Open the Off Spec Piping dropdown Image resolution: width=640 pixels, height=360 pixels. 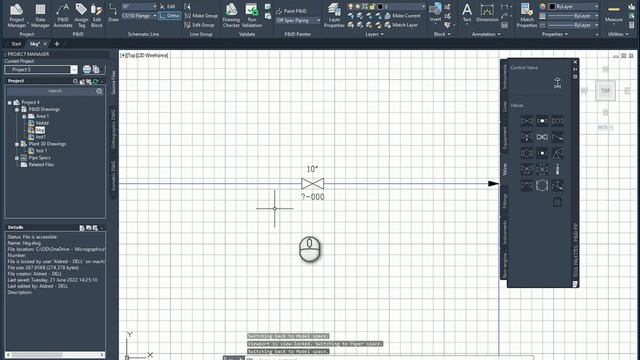click(298, 20)
